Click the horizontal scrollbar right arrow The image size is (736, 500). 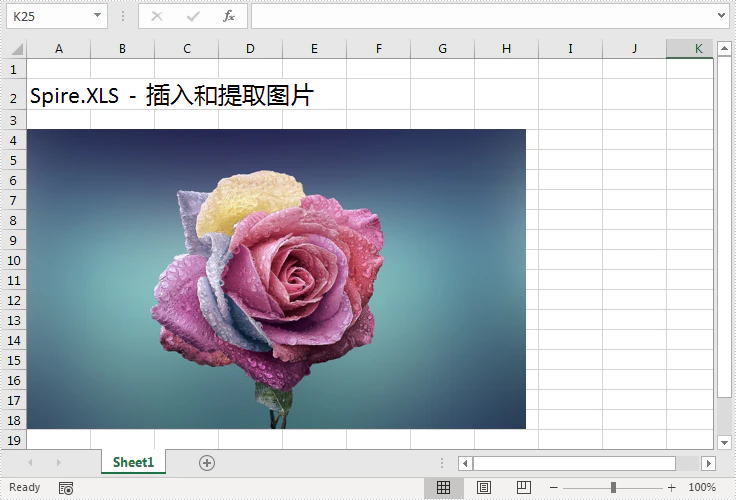click(x=708, y=463)
